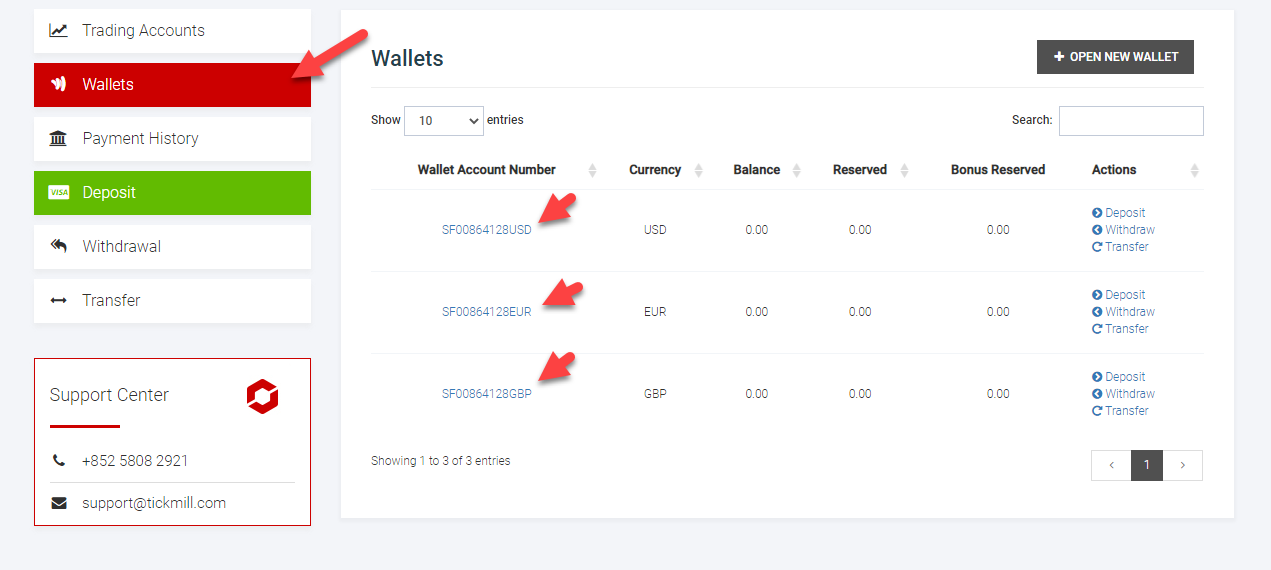Viewport: 1271px width, 570px height.
Task: Sort by Currency column arrows
Action: point(699,170)
